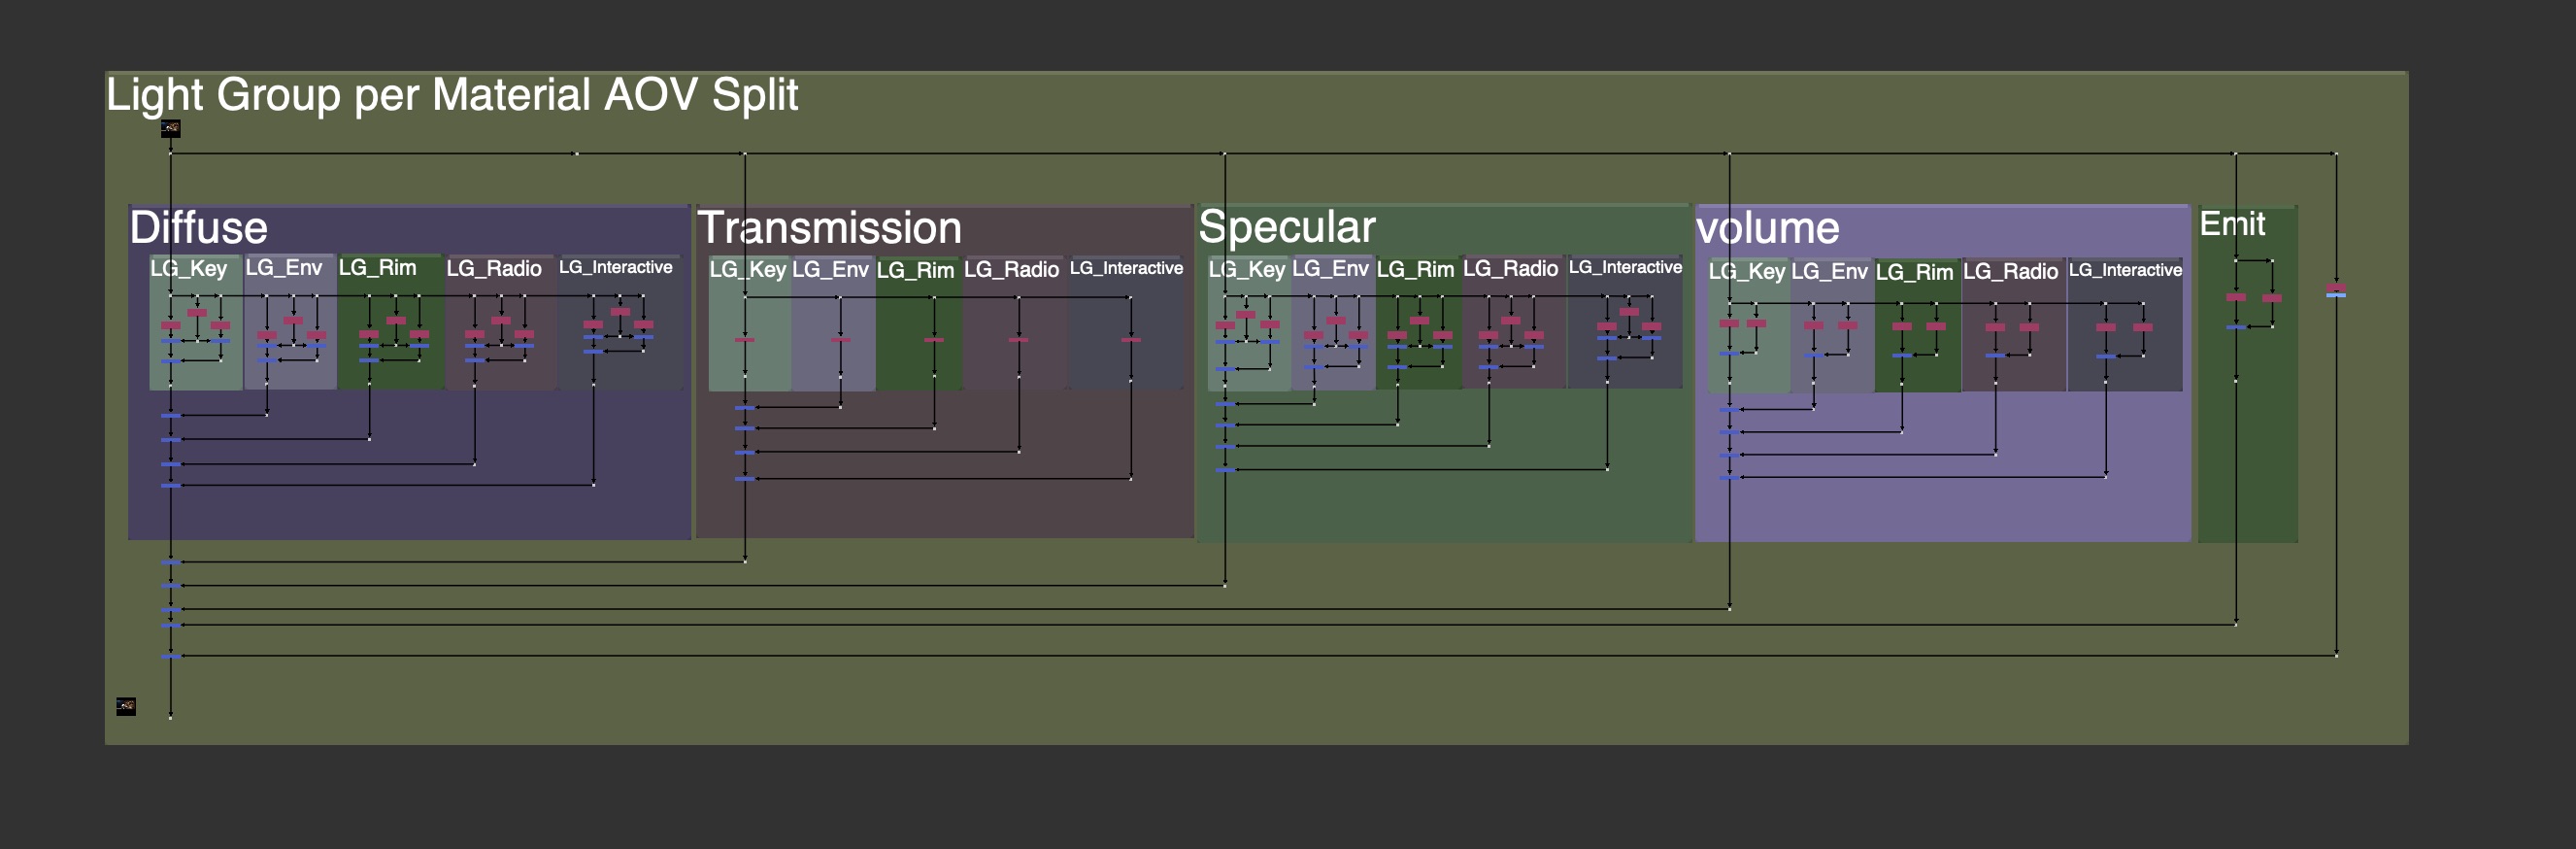Select the pink node in Transmission LG_Env
Screen dimensions: 2576x849
(840, 340)
